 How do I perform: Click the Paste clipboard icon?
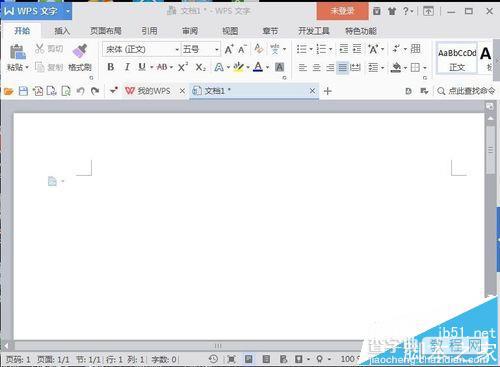coord(17,52)
